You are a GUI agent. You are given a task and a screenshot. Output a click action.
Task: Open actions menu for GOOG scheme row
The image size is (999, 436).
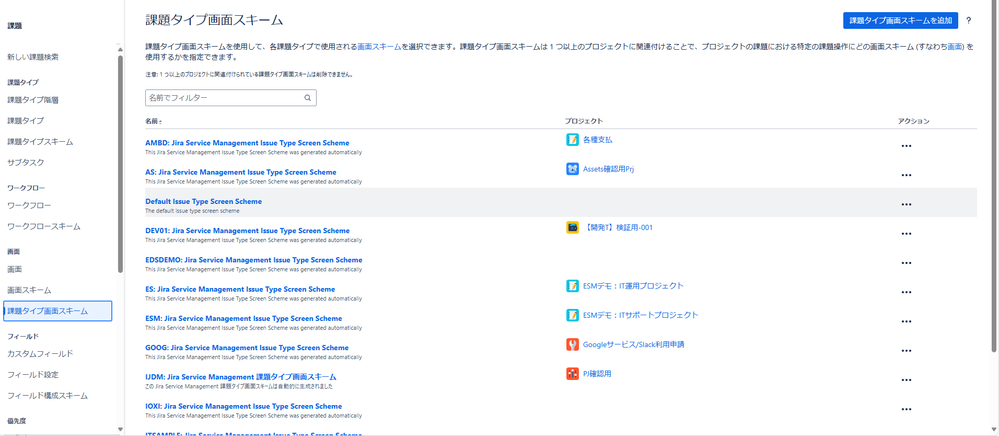tap(906, 351)
